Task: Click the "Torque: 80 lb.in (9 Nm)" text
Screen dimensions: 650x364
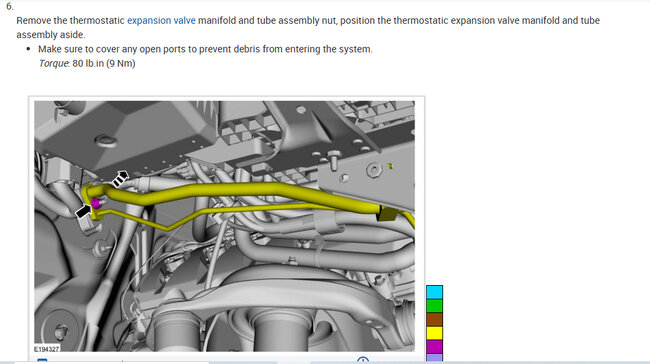Action: click(87, 63)
